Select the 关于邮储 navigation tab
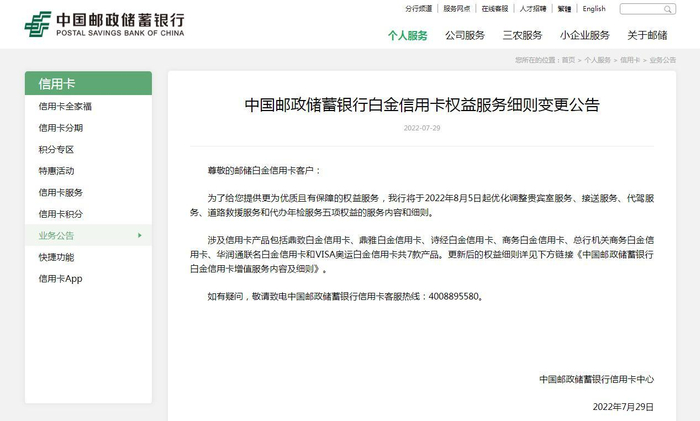This screenshot has width=700, height=421. pyautogui.click(x=647, y=35)
